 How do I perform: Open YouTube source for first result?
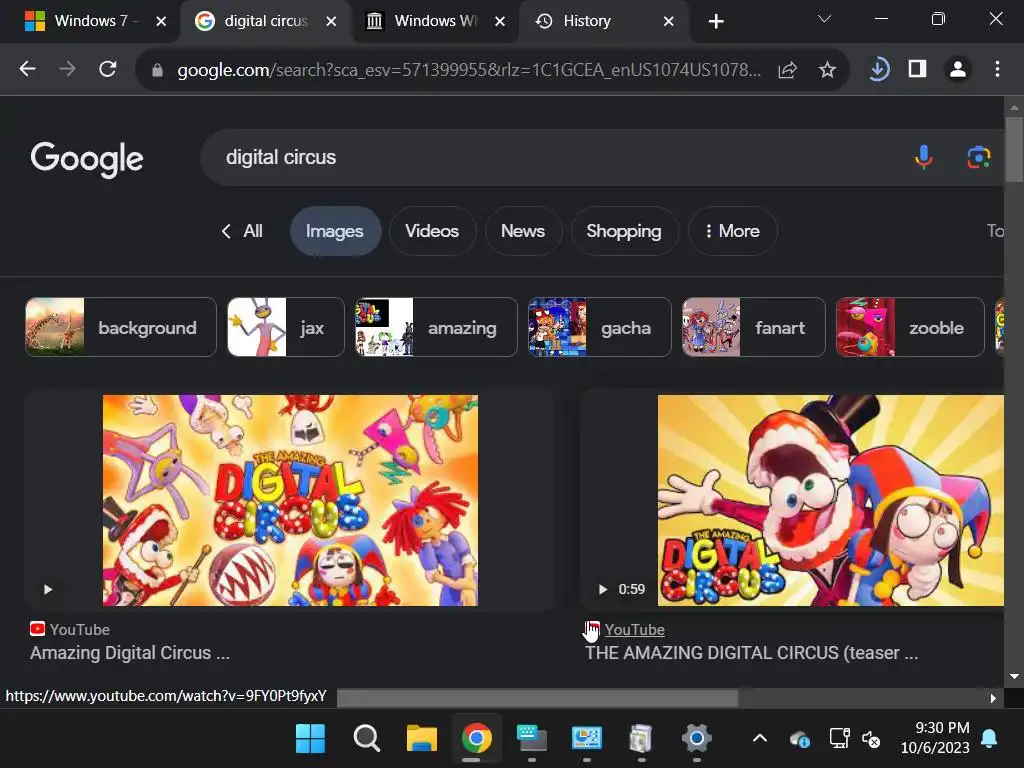click(x=79, y=630)
